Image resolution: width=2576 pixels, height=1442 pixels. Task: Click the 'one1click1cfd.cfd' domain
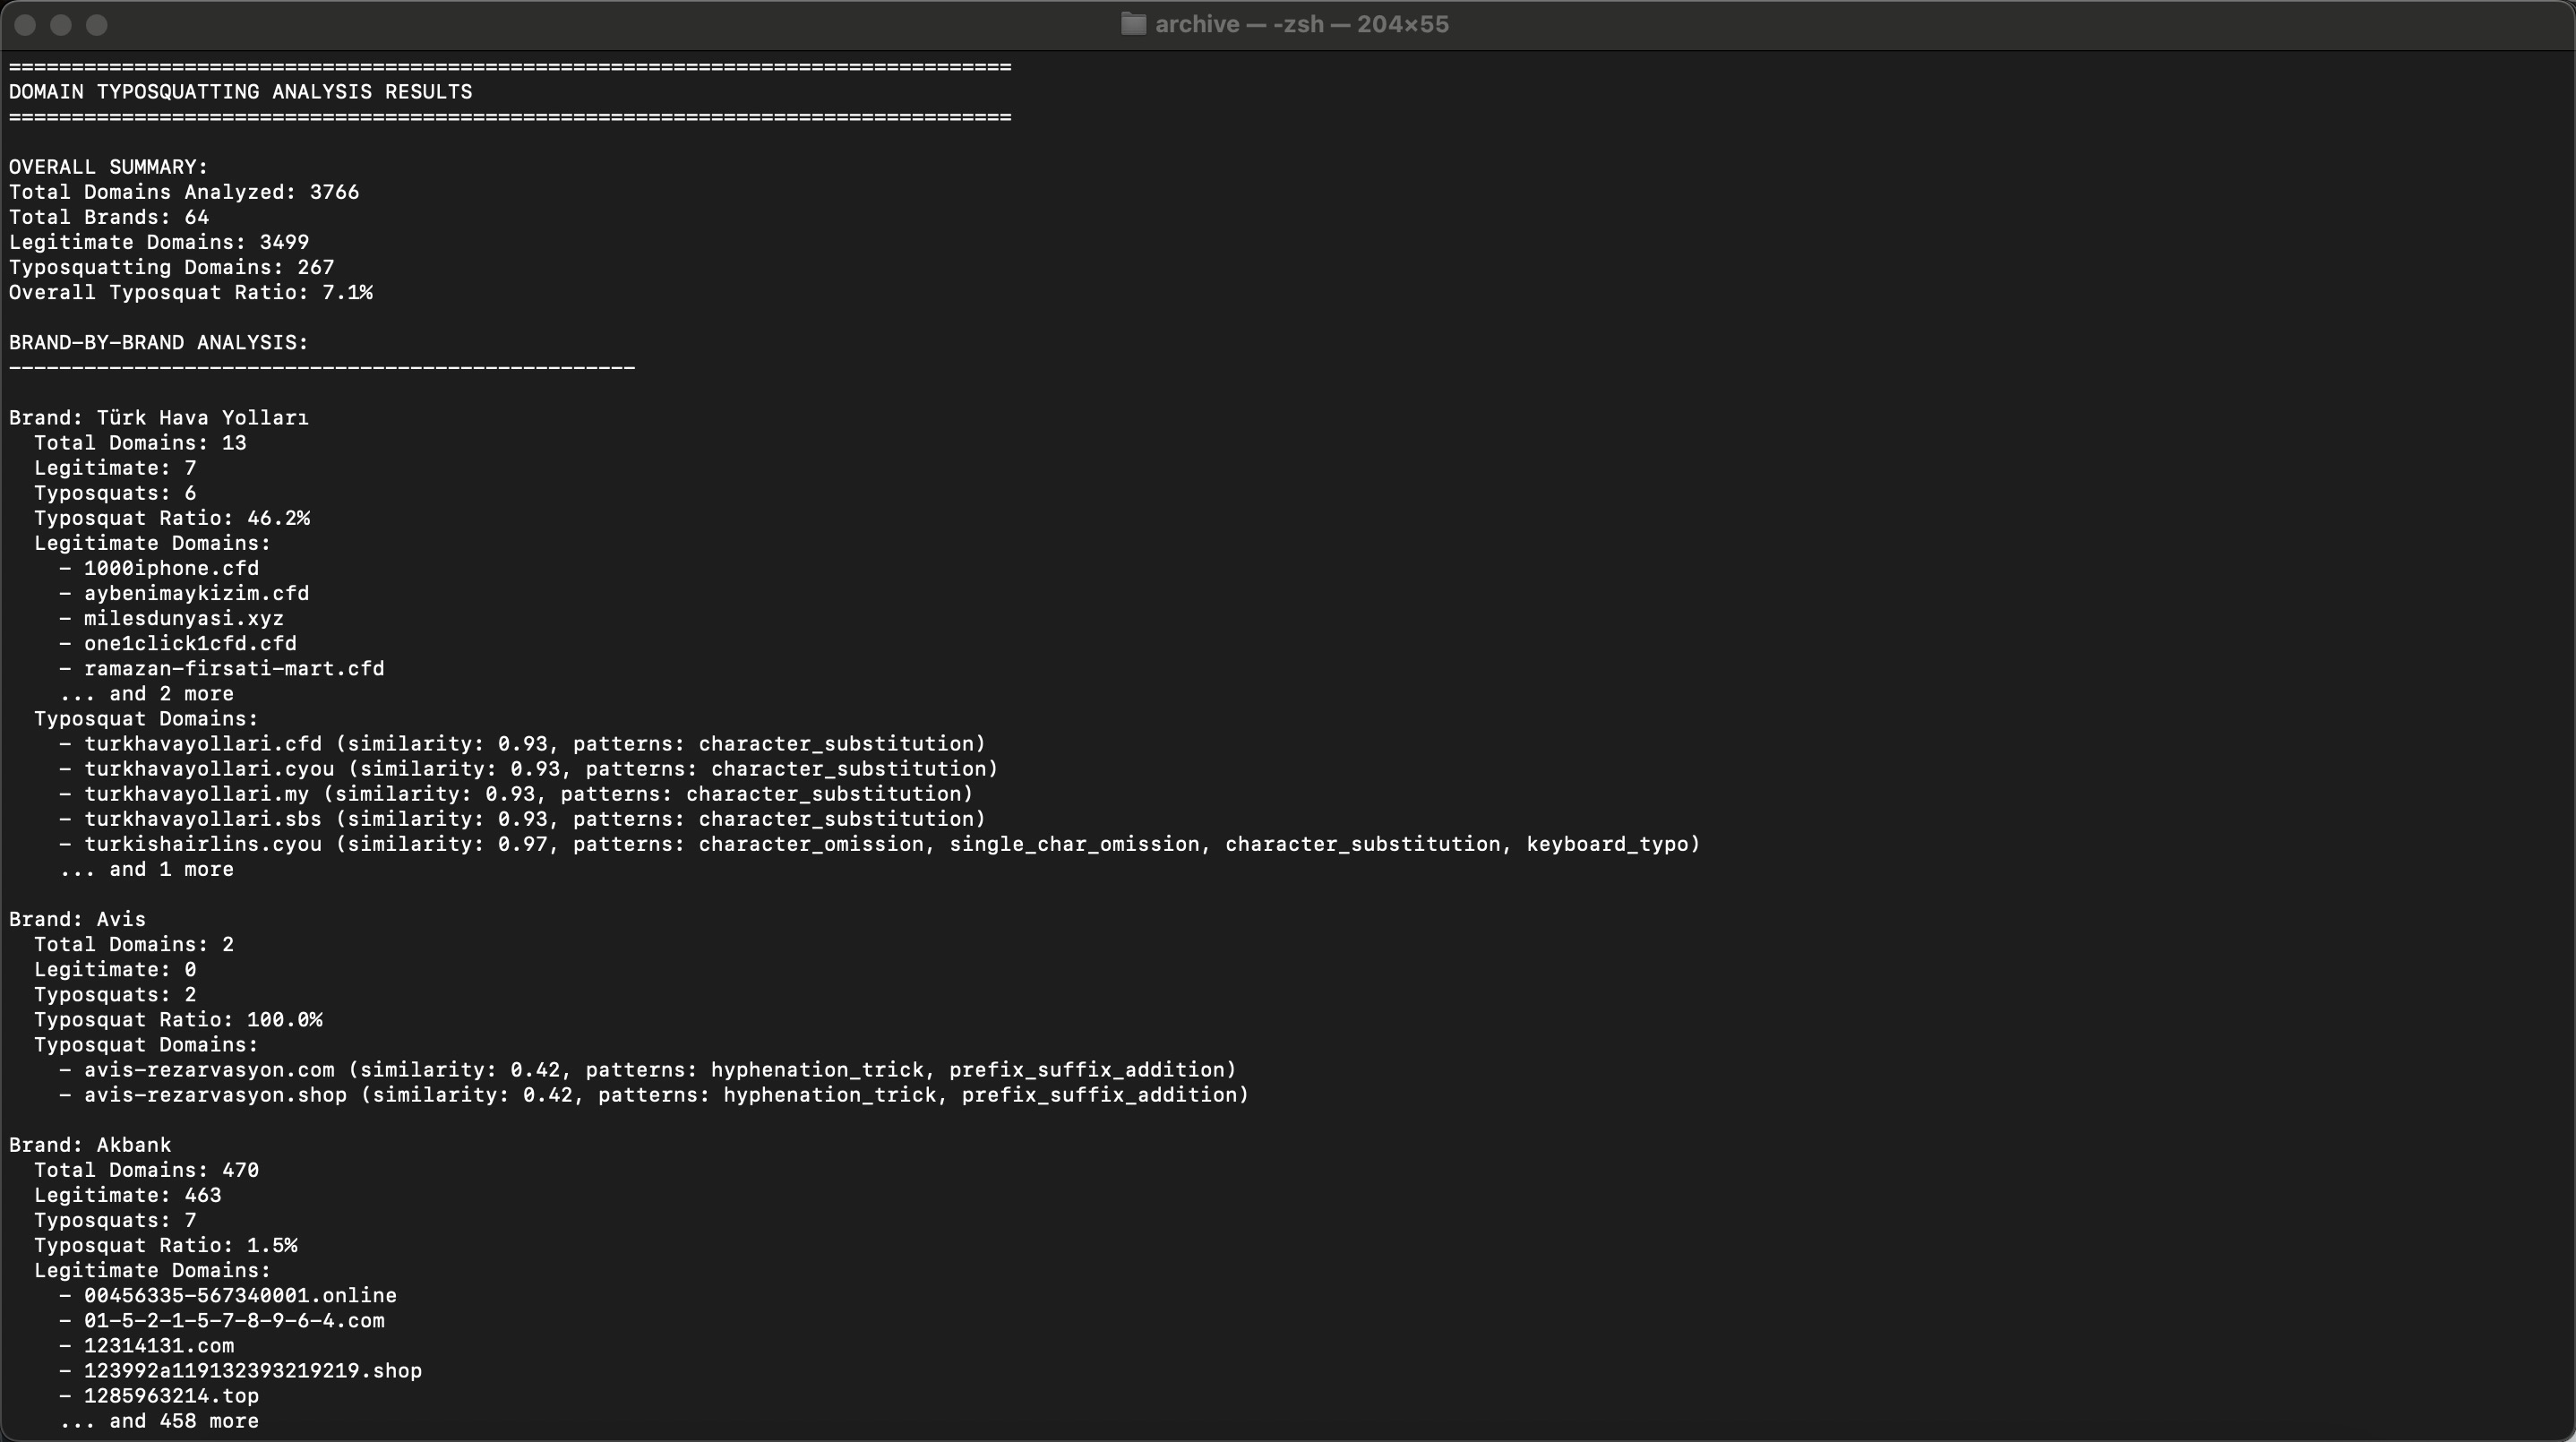[190, 643]
